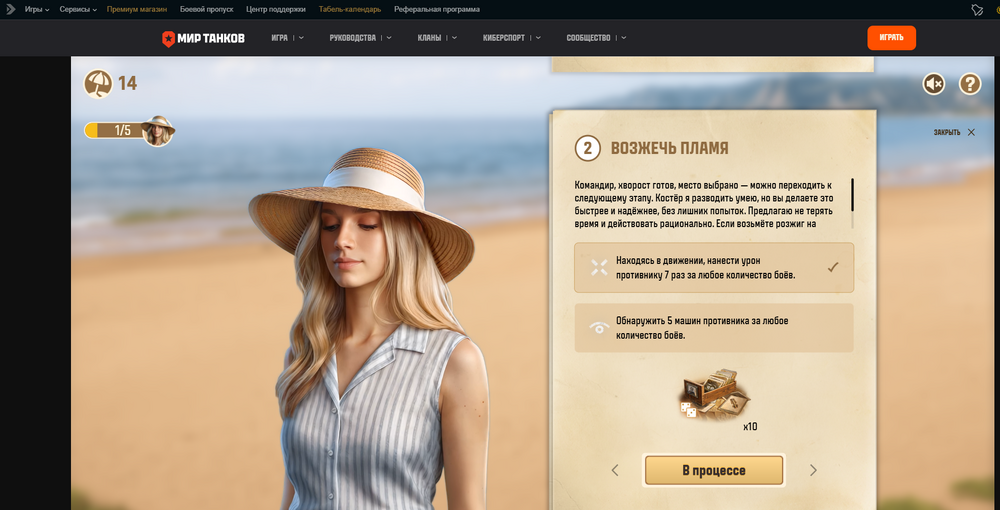Viewport: 1000px width, 510px height.
Task: Open the Сообщество menu
Action: coord(588,38)
